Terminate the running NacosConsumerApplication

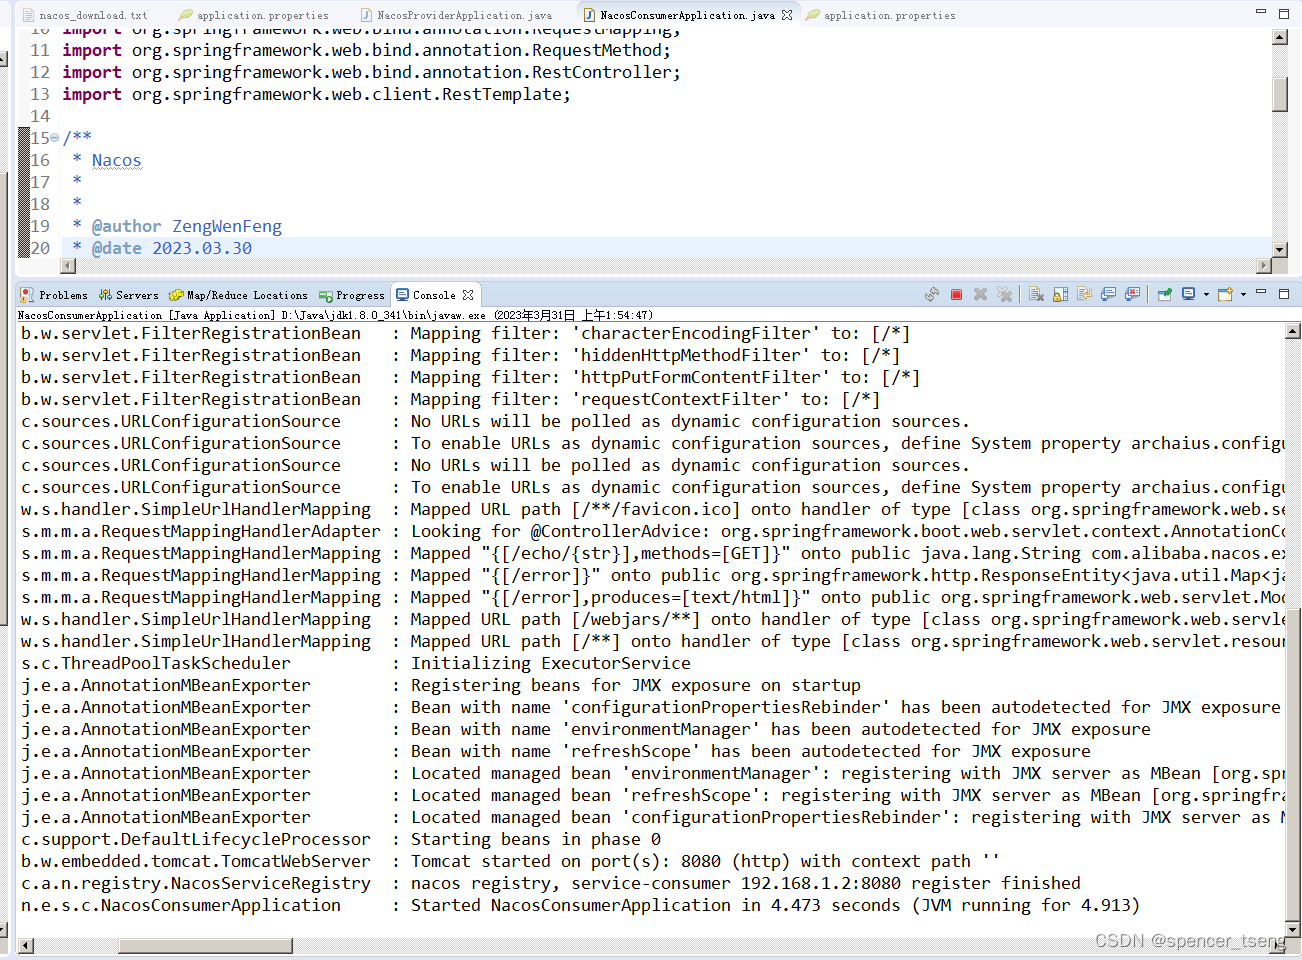(956, 294)
